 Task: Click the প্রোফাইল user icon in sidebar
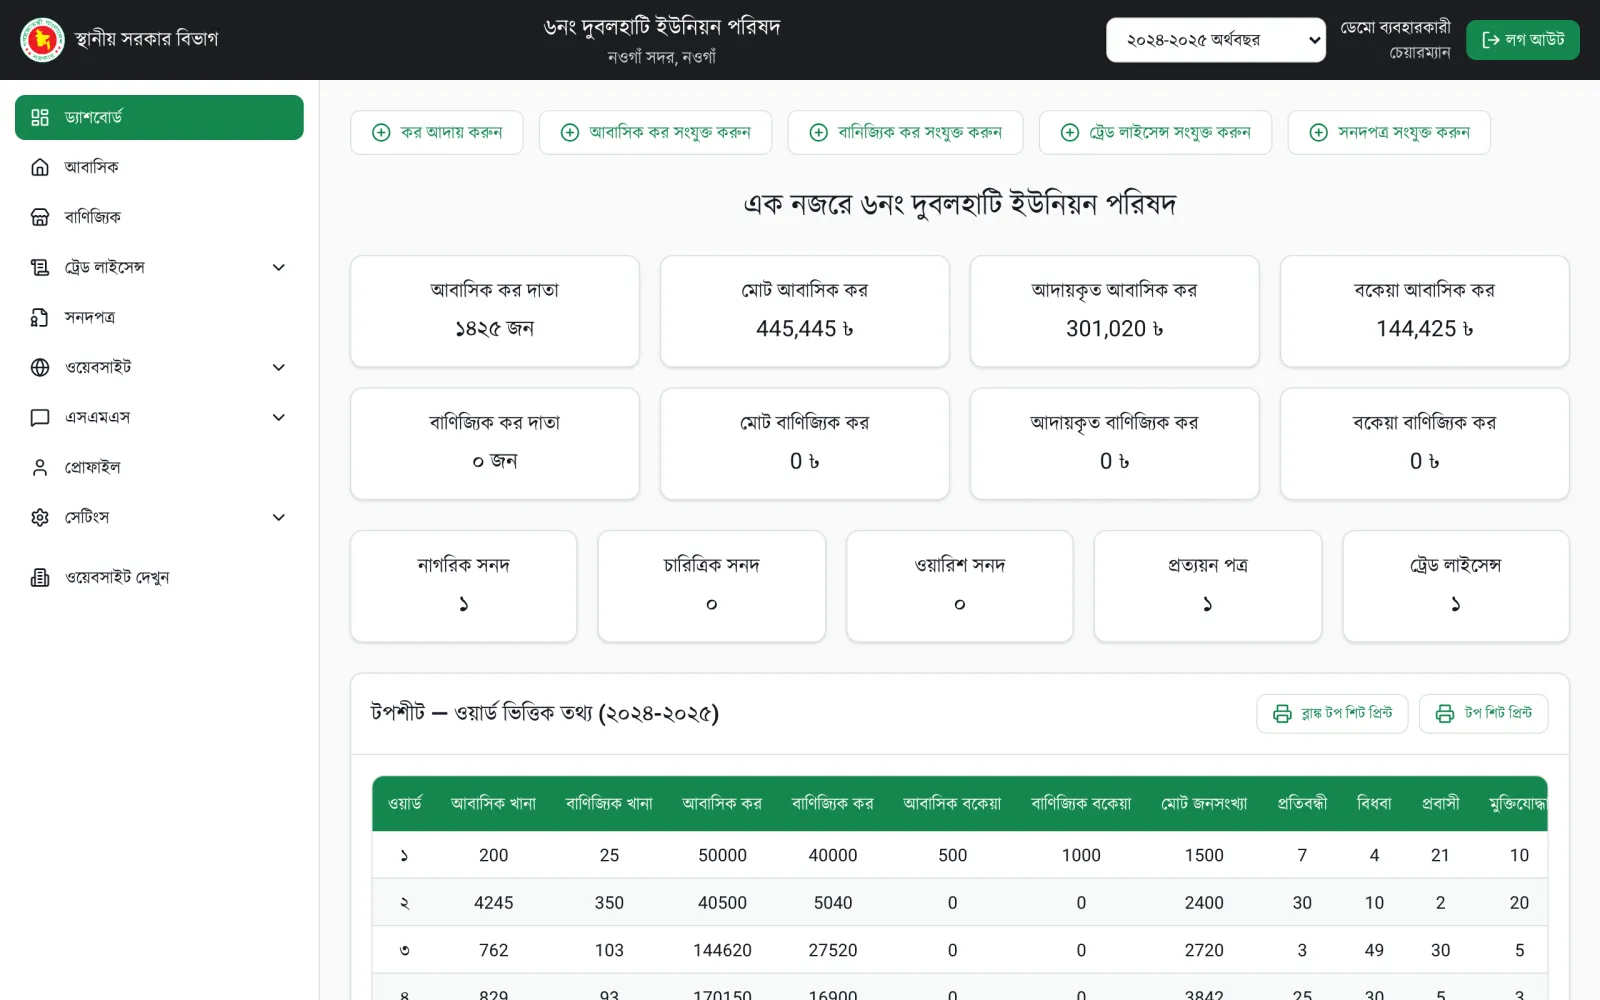click(40, 467)
